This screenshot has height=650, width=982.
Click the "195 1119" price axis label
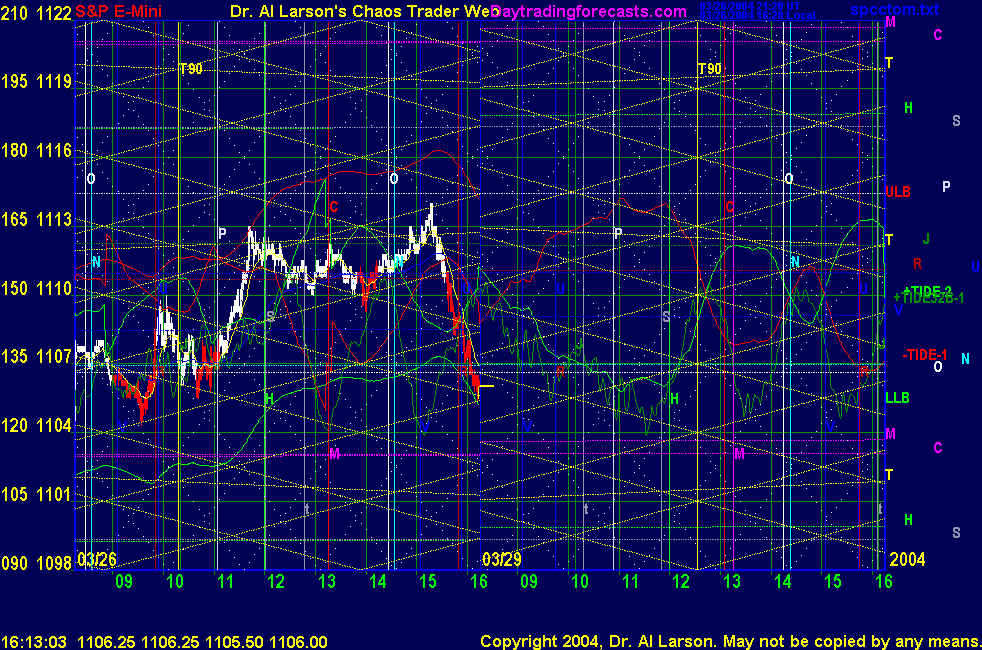36,81
